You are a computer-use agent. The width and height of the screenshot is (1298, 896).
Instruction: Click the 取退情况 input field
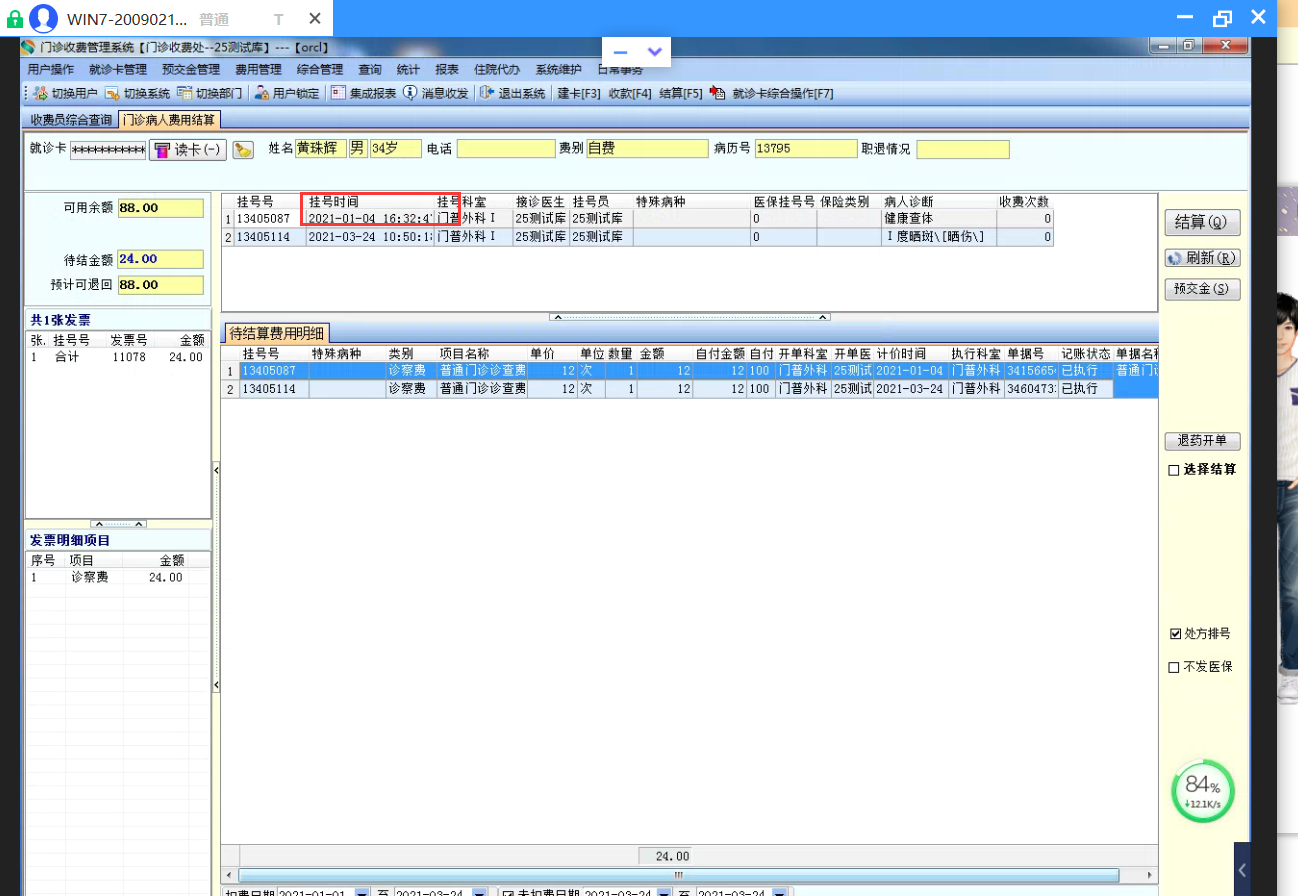pos(963,150)
